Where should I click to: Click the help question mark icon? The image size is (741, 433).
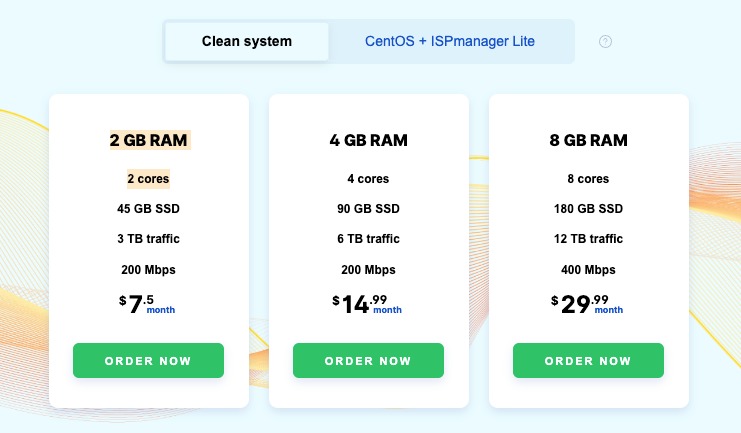tap(605, 42)
